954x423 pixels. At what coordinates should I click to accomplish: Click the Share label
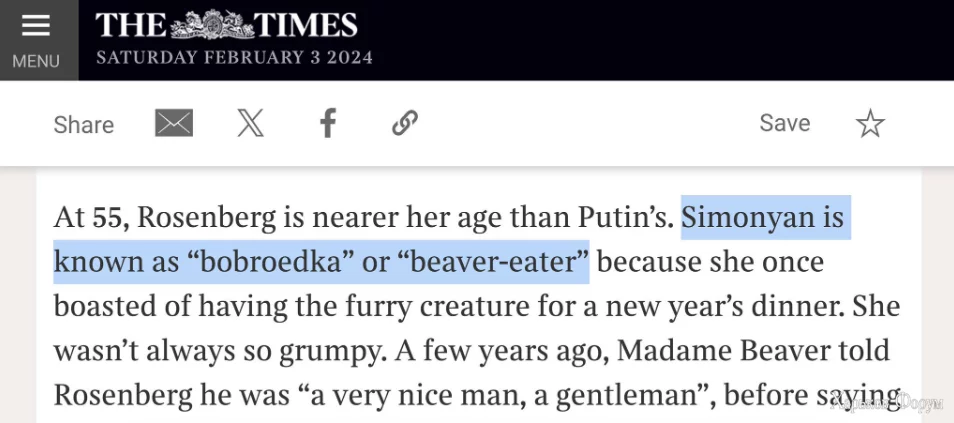click(x=84, y=125)
